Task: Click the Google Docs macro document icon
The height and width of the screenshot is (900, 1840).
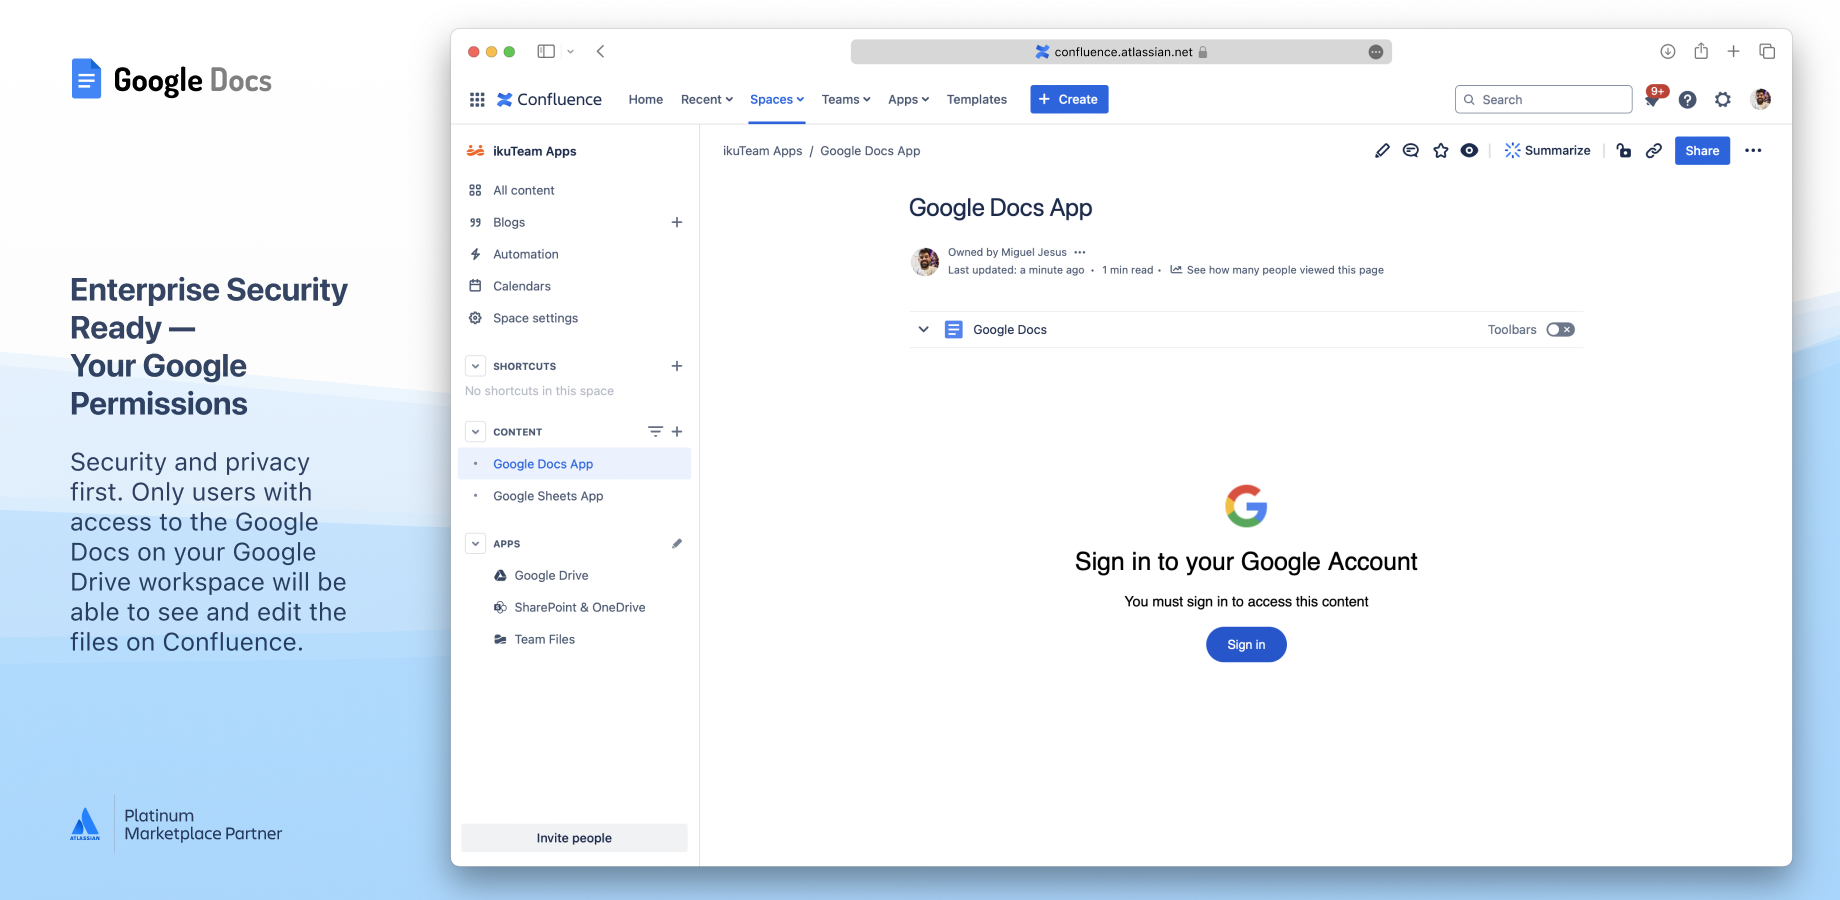Action: click(x=954, y=329)
